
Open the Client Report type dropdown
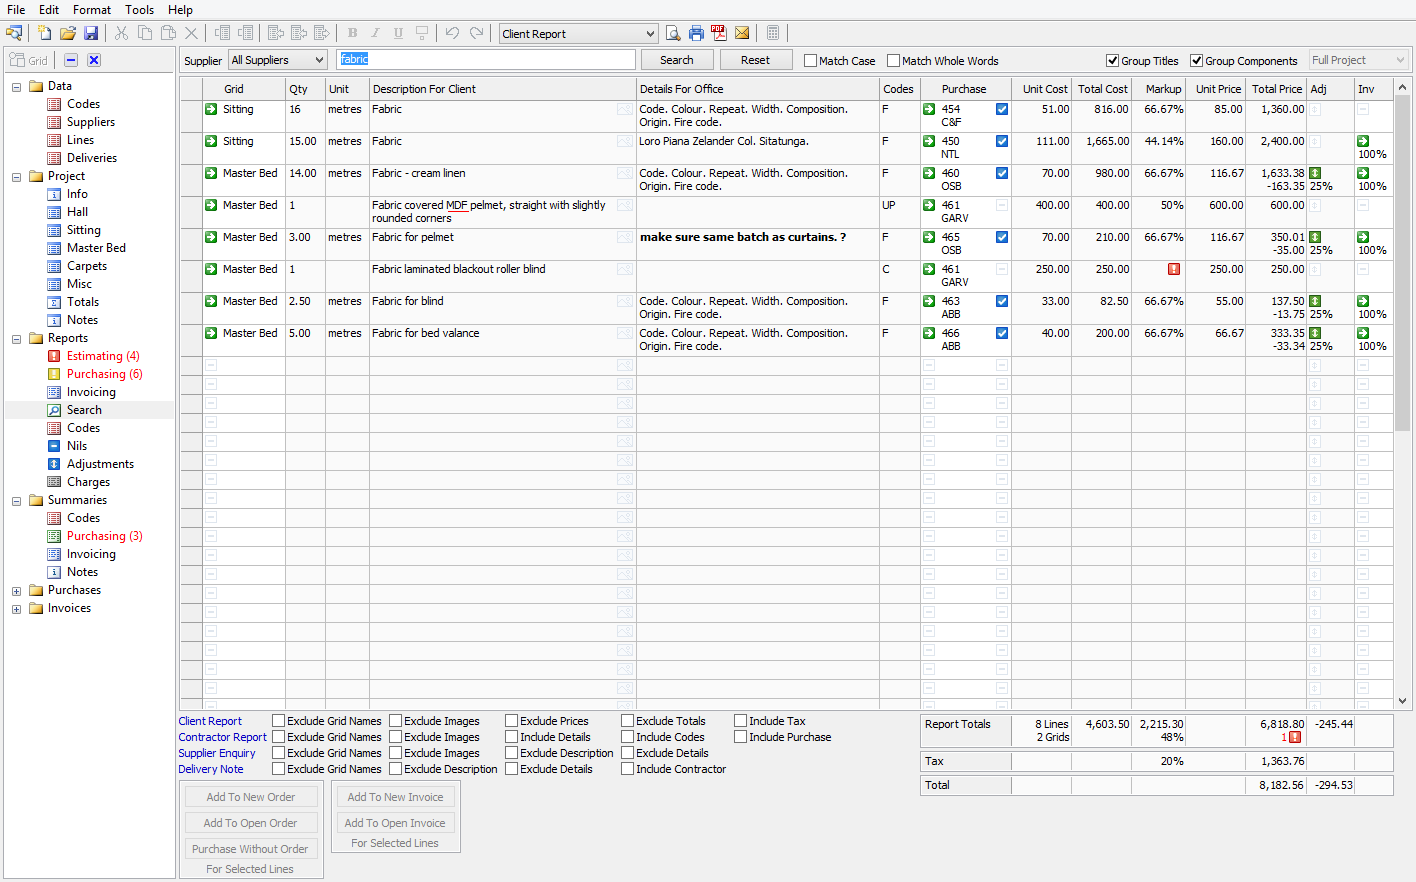pyautogui.click(x=579, y=34)
